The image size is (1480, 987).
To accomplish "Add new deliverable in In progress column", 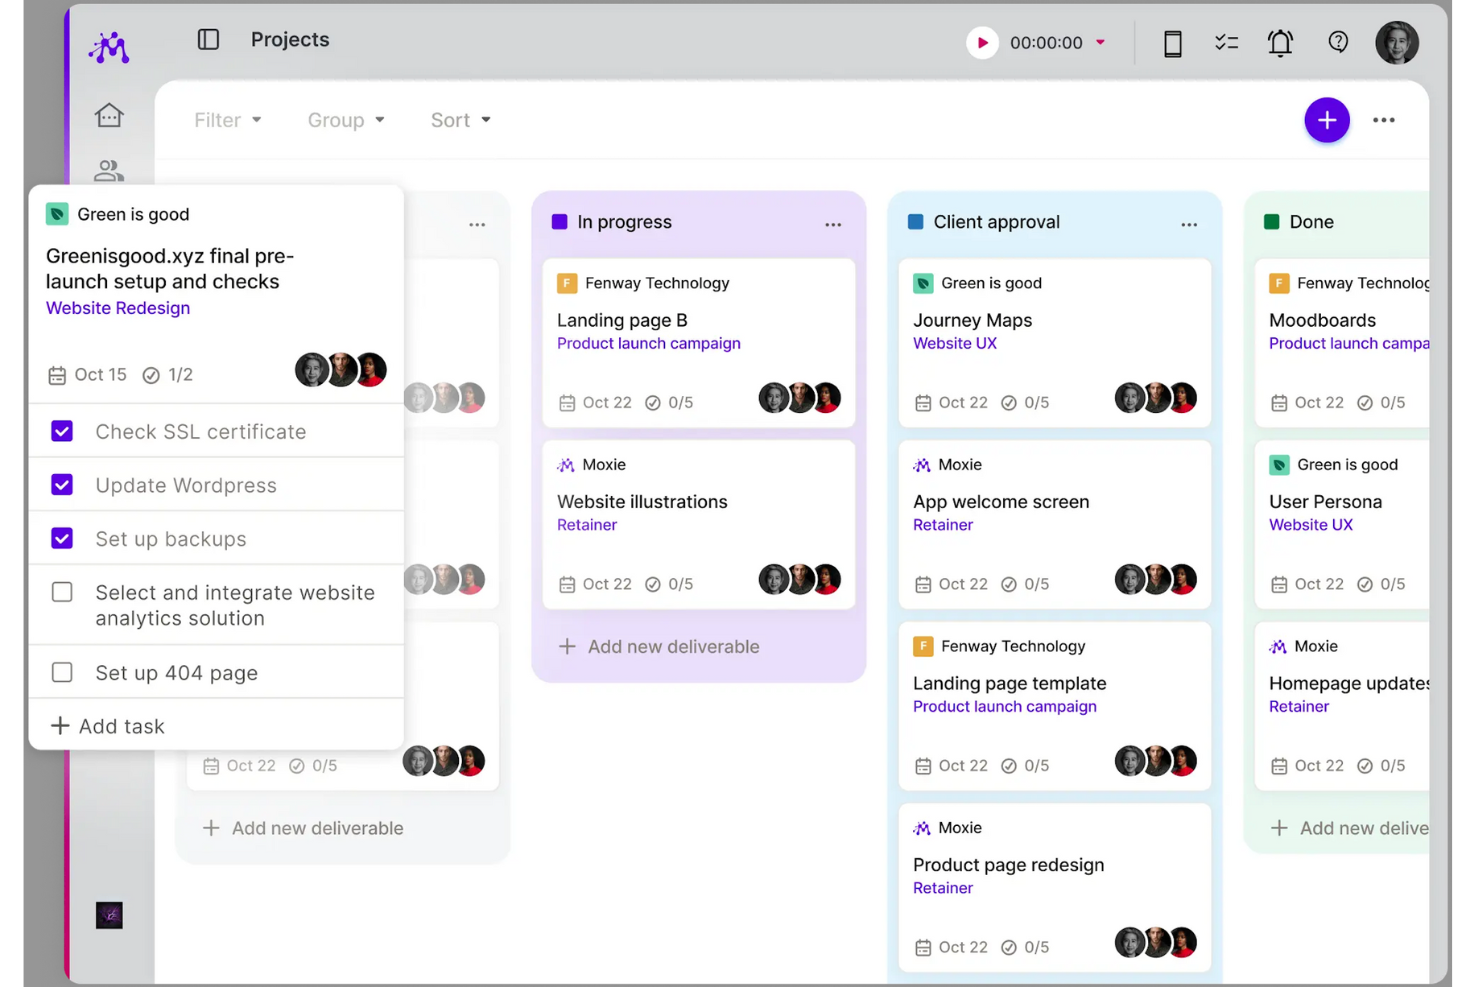I will (659, 647).
